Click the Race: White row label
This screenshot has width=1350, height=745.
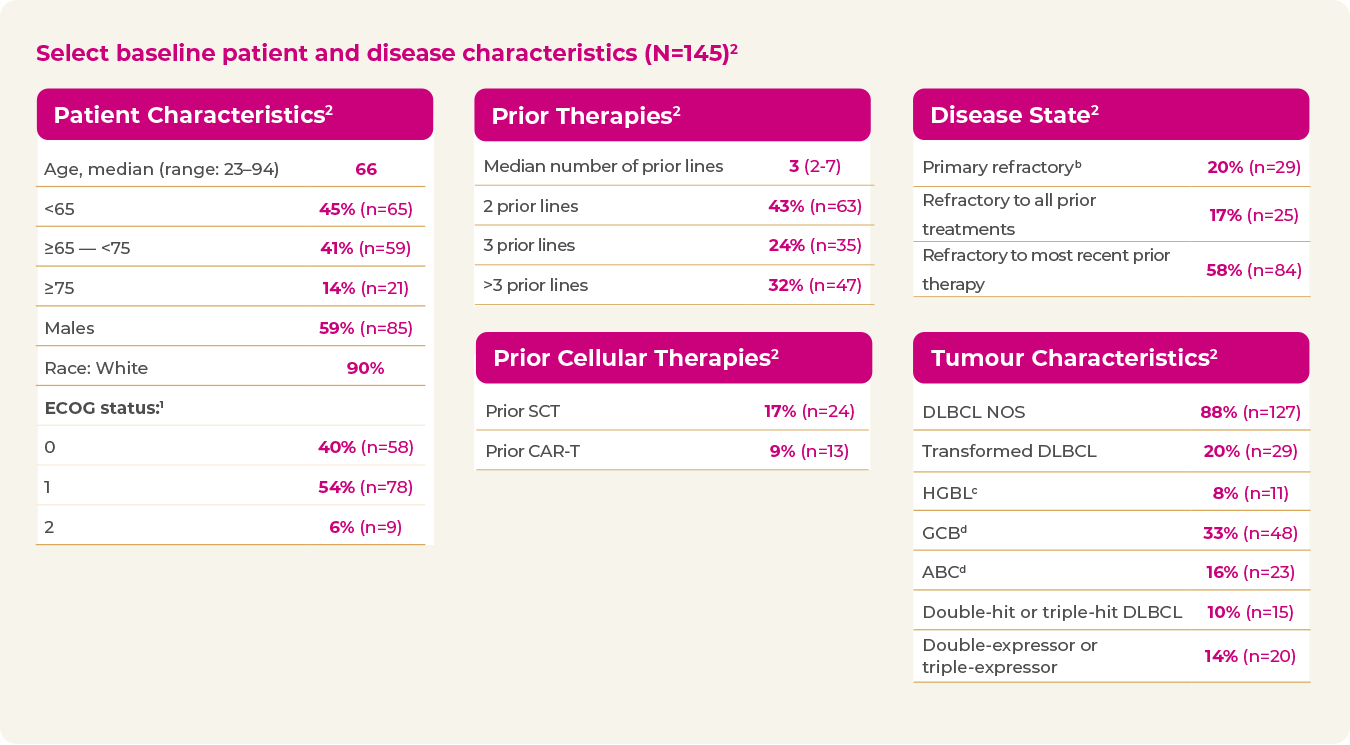click(x=96, y=368)
